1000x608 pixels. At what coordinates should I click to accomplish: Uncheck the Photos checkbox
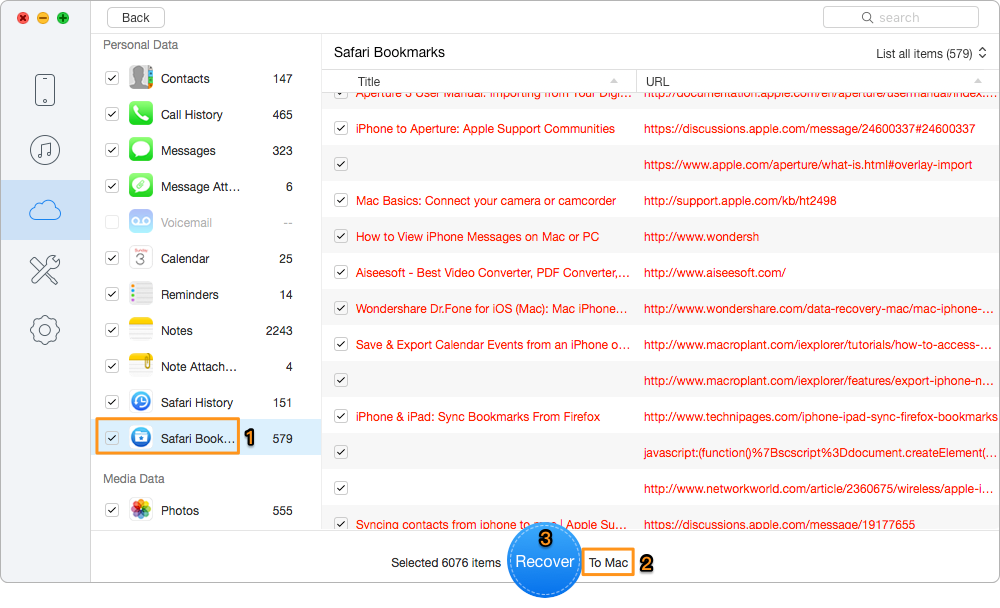pos(112,510)
